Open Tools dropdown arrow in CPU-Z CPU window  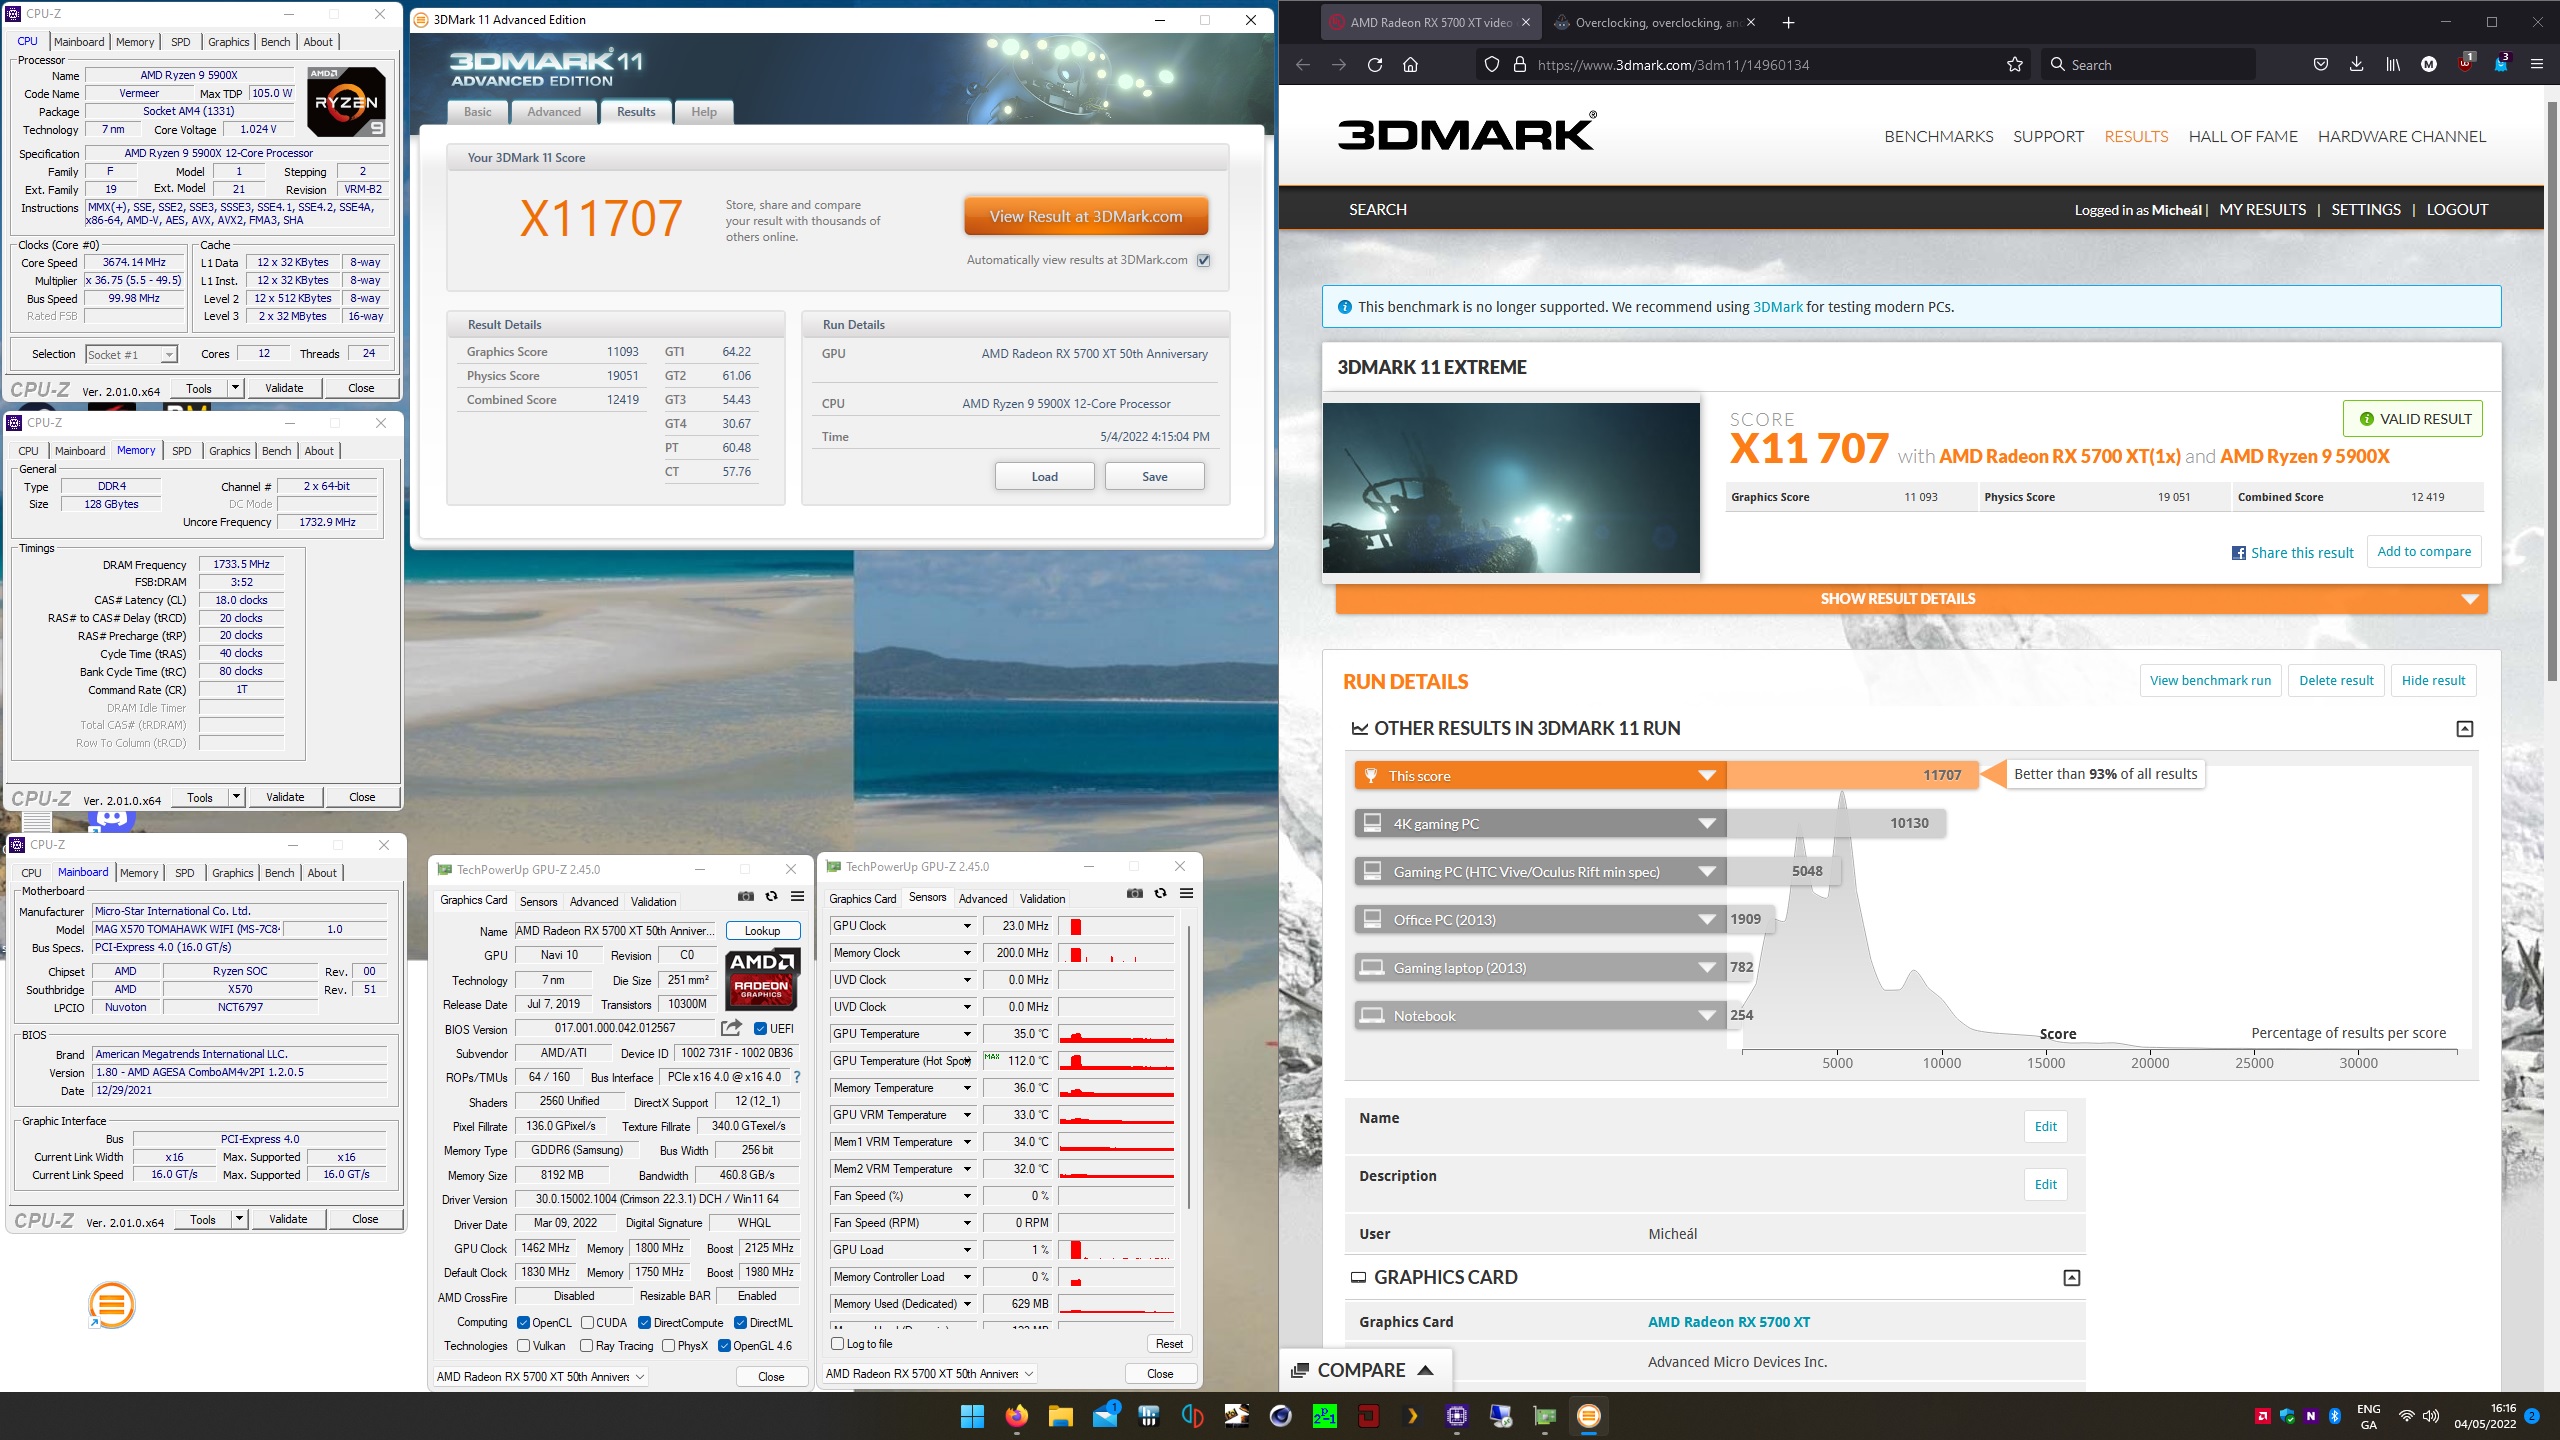point(235,388)
